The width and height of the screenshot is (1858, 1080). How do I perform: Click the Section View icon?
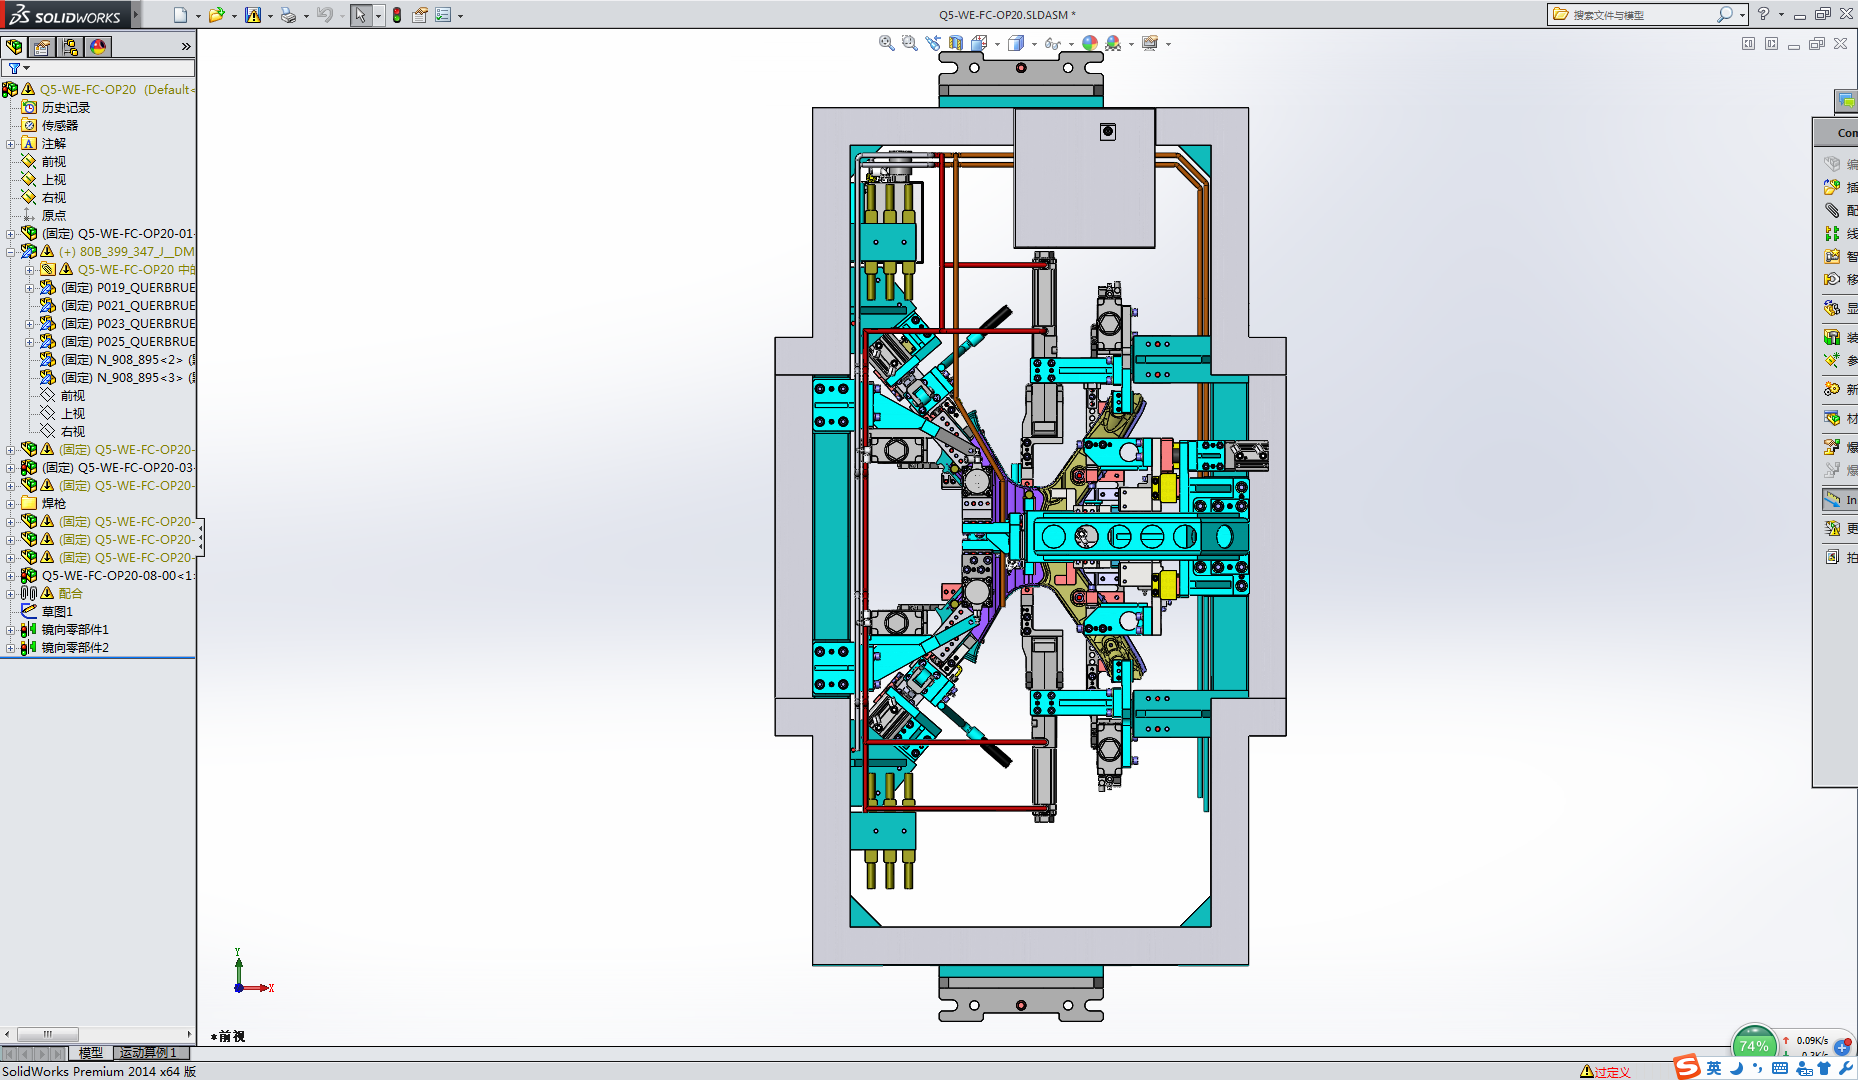956,43
